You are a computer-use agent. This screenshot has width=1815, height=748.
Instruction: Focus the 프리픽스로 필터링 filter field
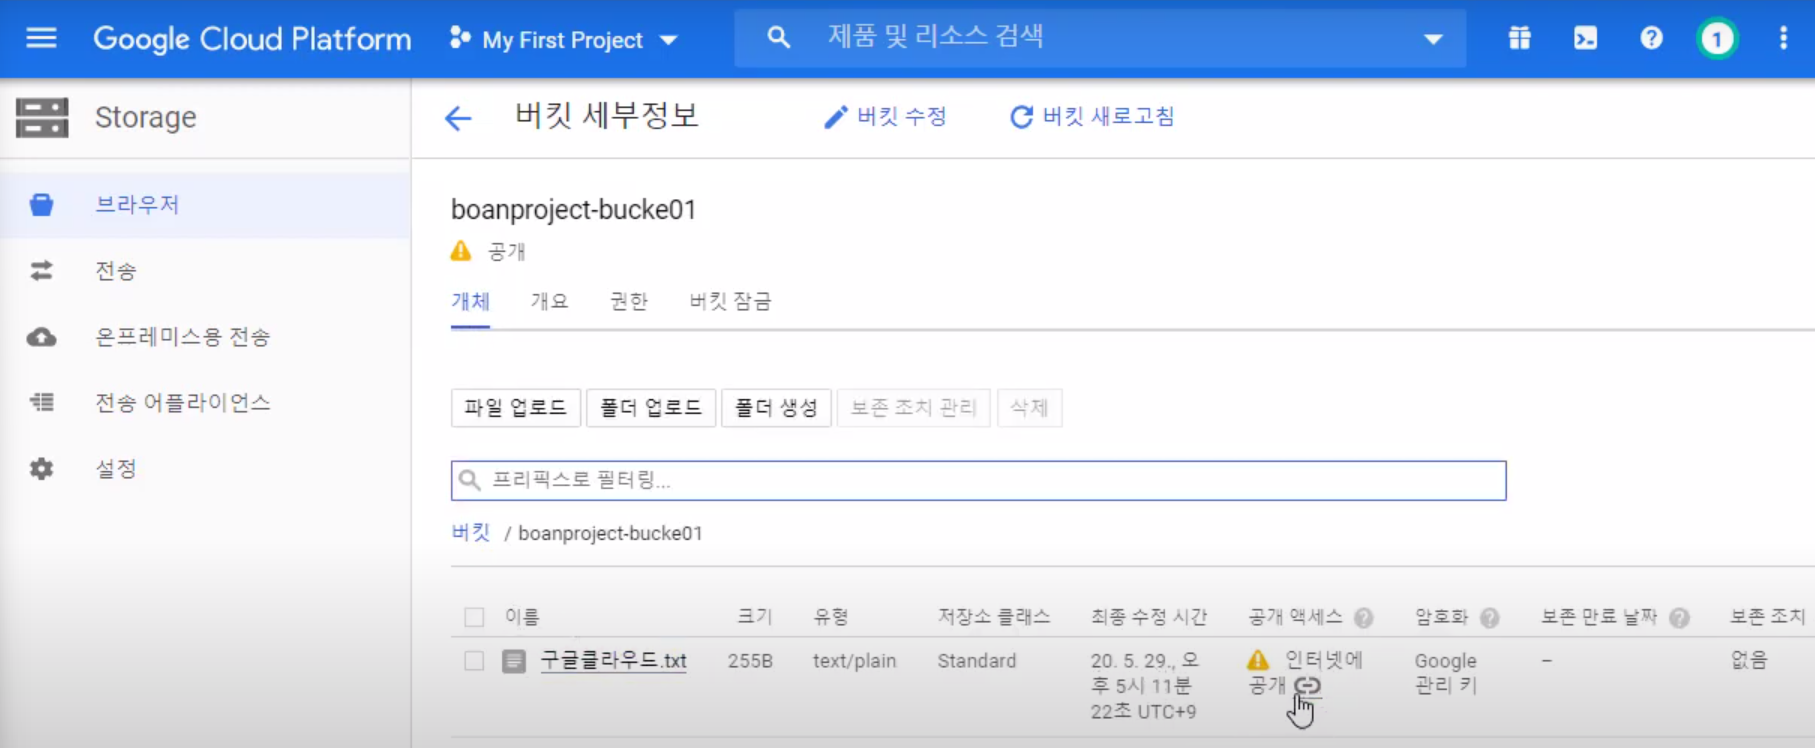[x=978, y=481]
